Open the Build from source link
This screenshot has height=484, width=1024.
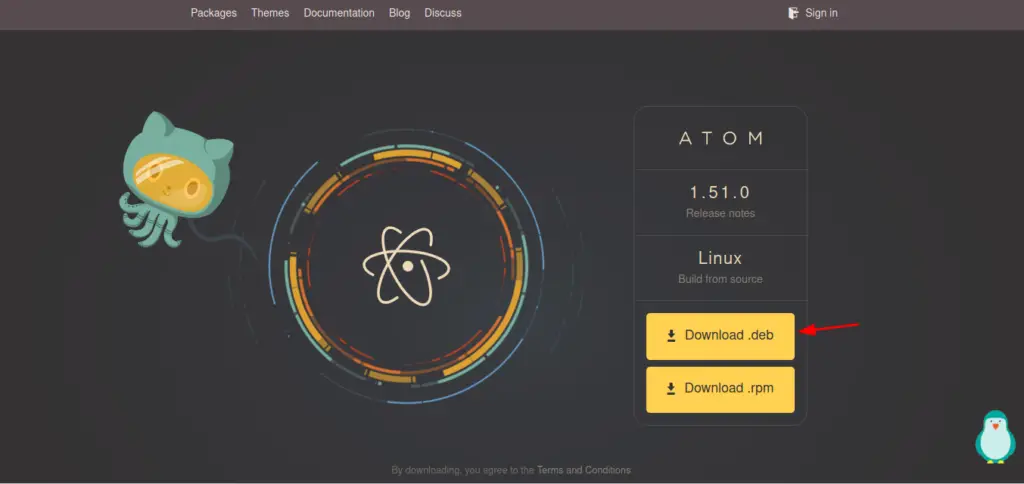[x=720, y=279]
